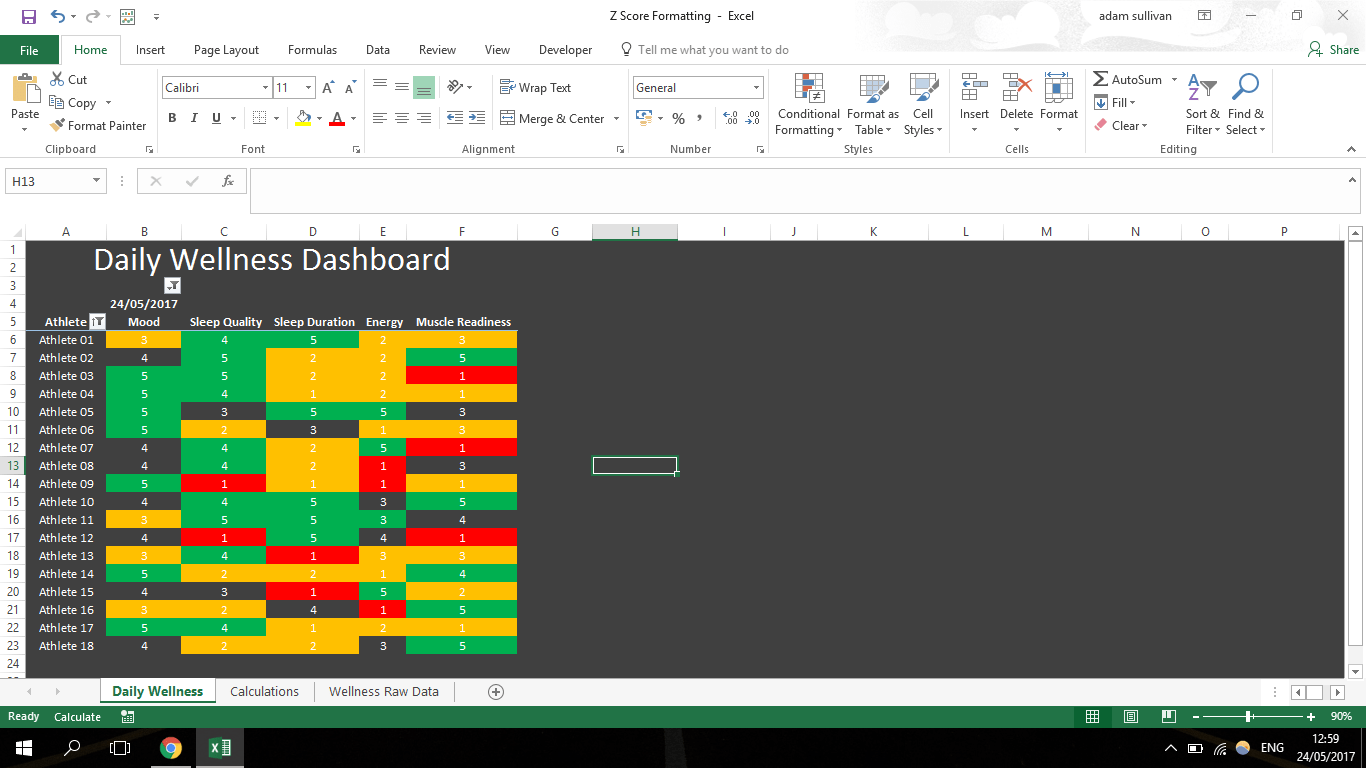The height and width of the screenshot is (768, 1366).
Task: Open the General number format dropdown
Action: [x=756, y=88]
